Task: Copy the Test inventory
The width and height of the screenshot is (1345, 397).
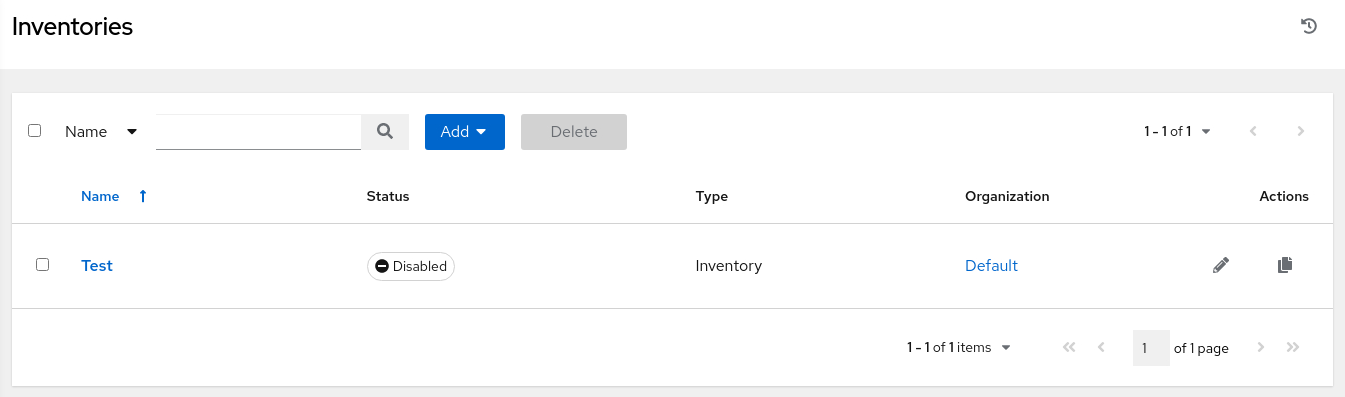Action: point(1285,265)
